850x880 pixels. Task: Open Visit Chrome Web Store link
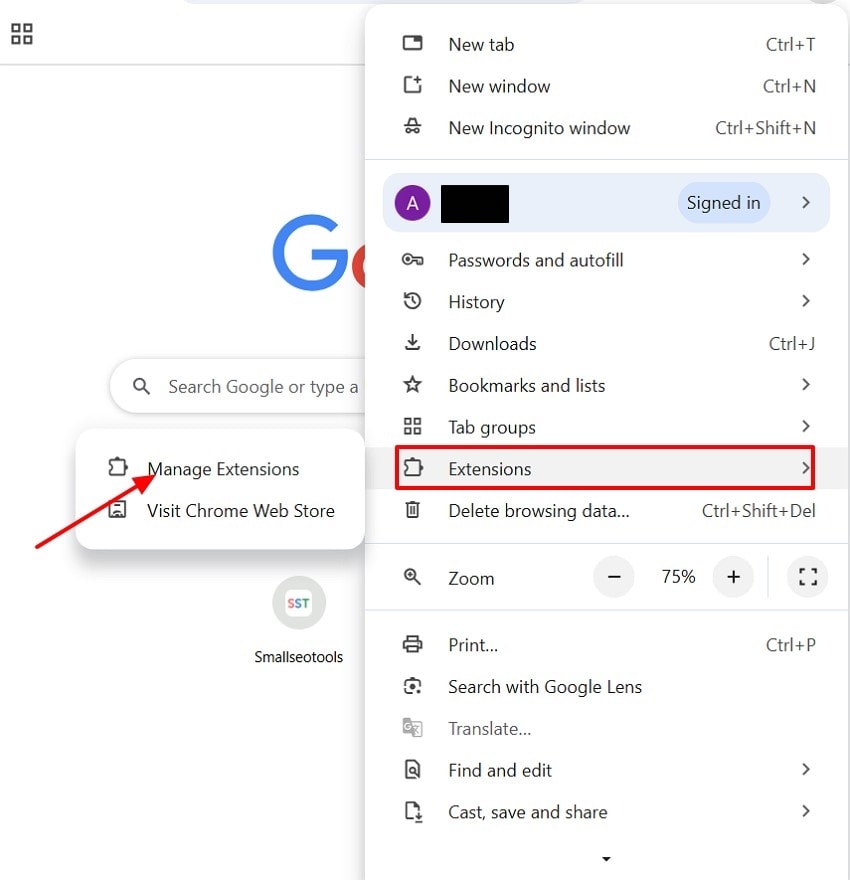[241, 511]
